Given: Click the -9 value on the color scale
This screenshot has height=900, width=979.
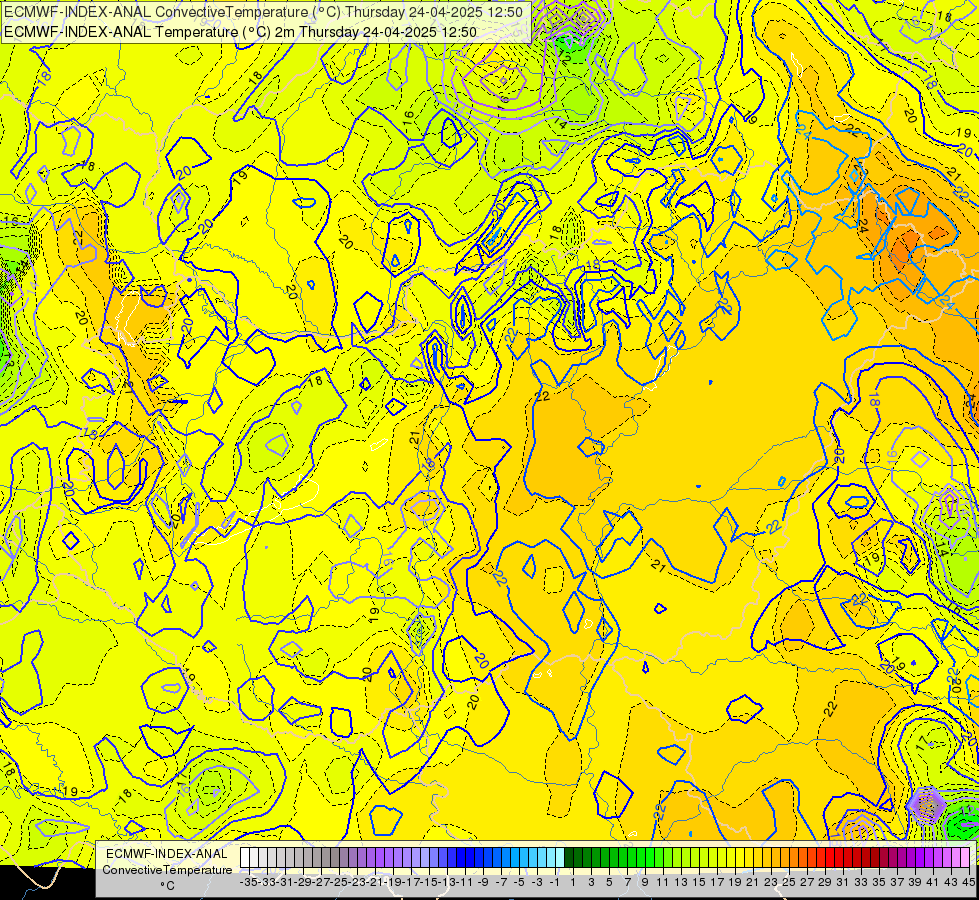Looking at the screenshot, I should [483, 882].
